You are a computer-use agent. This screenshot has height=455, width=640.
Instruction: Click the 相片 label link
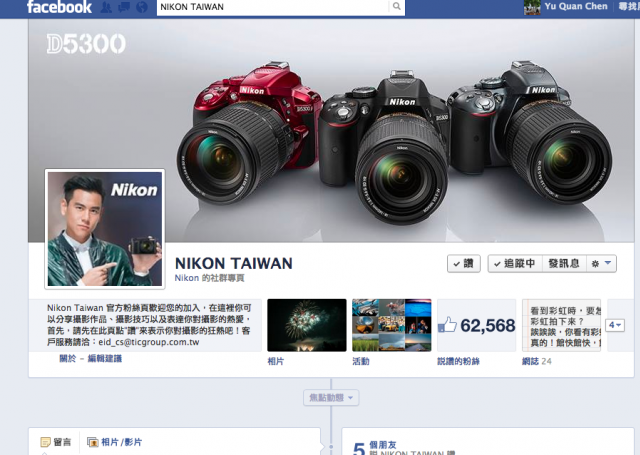click(276, 362)
